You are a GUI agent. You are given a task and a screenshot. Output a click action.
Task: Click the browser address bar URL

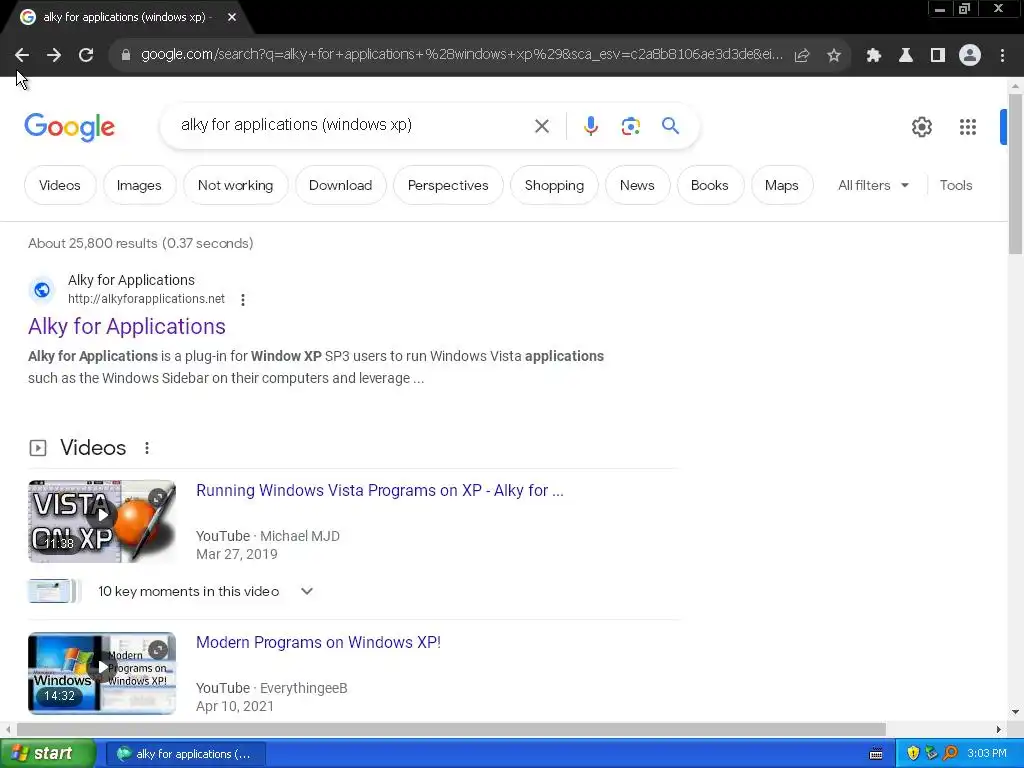pos(462,55)
